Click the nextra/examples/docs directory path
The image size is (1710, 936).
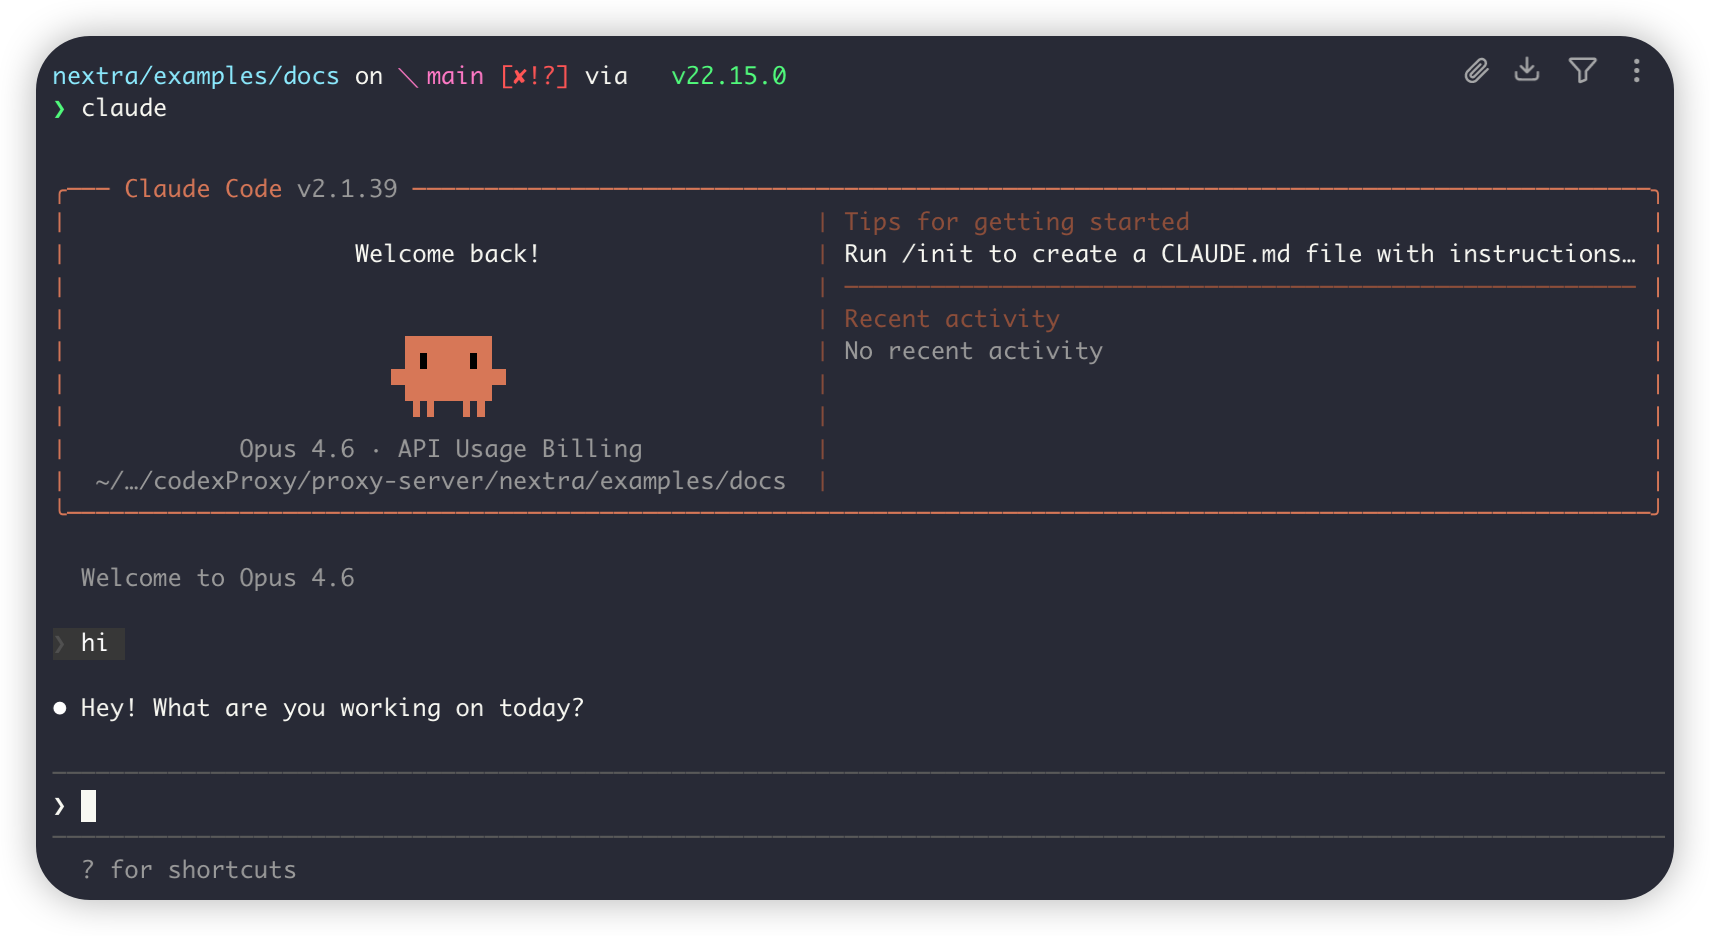[195, 76]
